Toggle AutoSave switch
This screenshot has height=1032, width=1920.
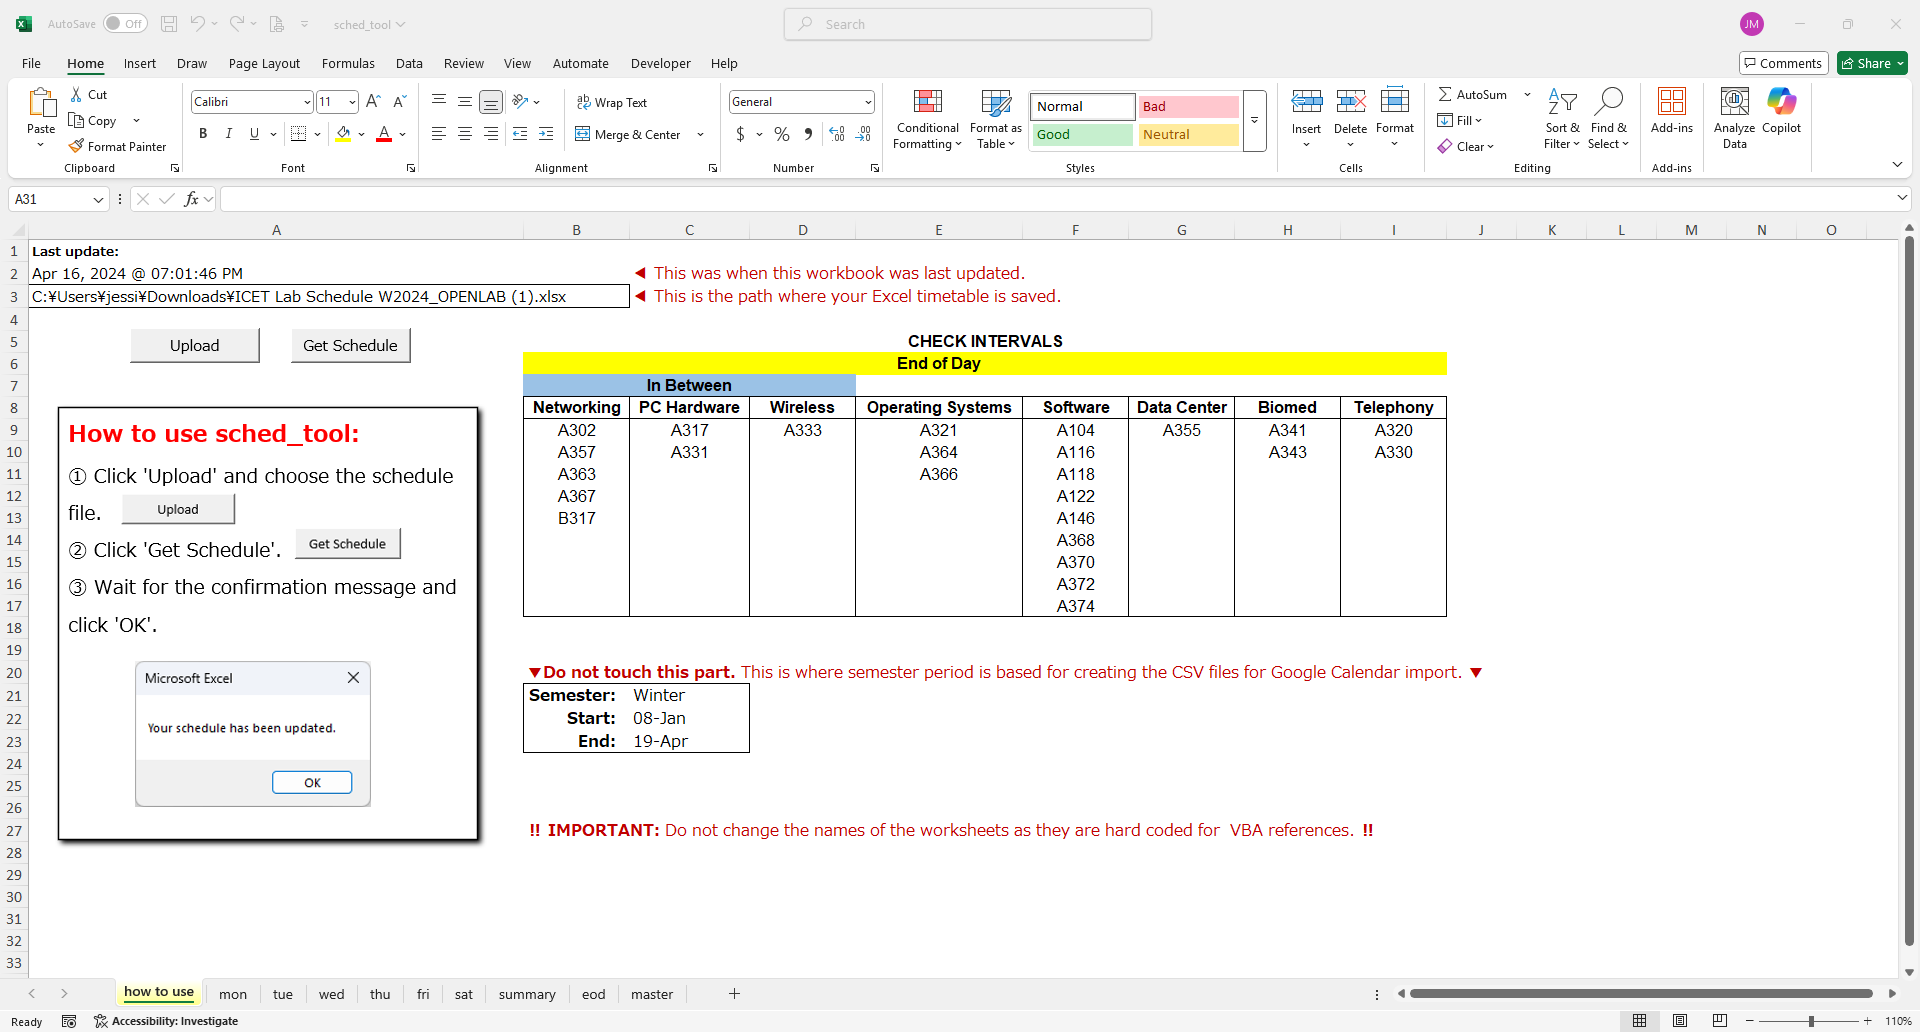[125, 24]
